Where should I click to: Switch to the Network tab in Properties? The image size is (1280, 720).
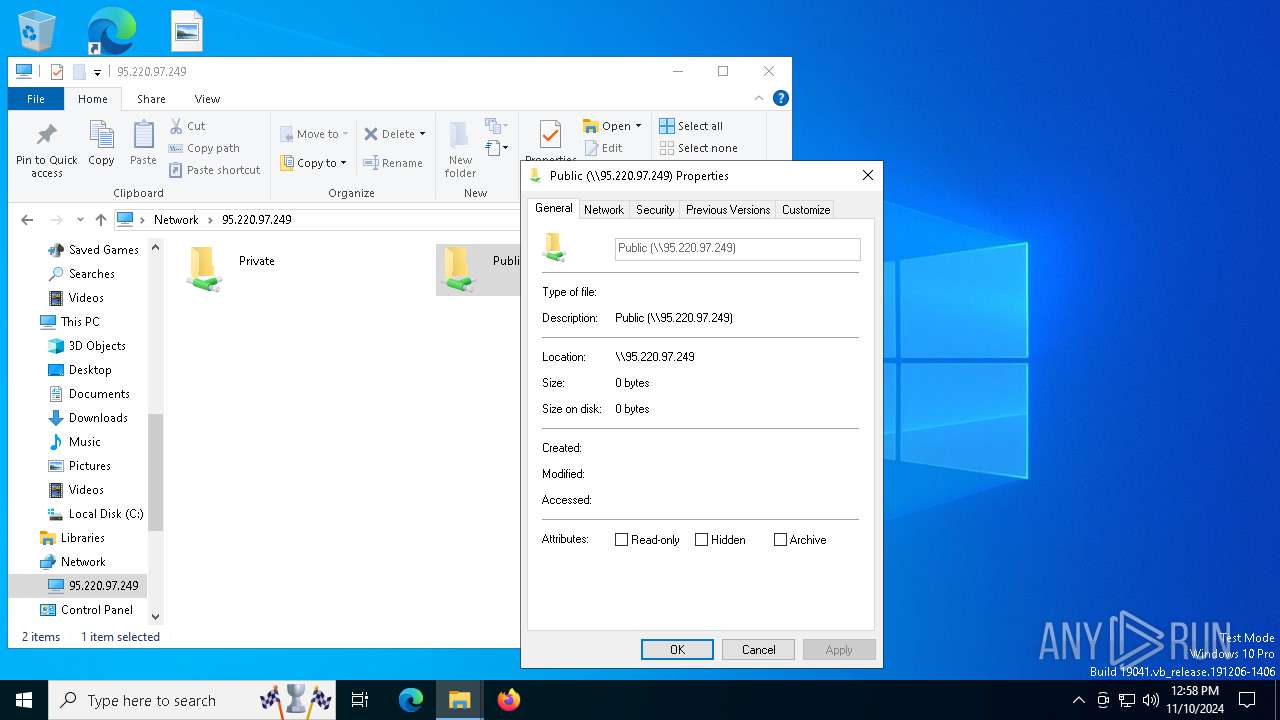[x=604, y=210]
